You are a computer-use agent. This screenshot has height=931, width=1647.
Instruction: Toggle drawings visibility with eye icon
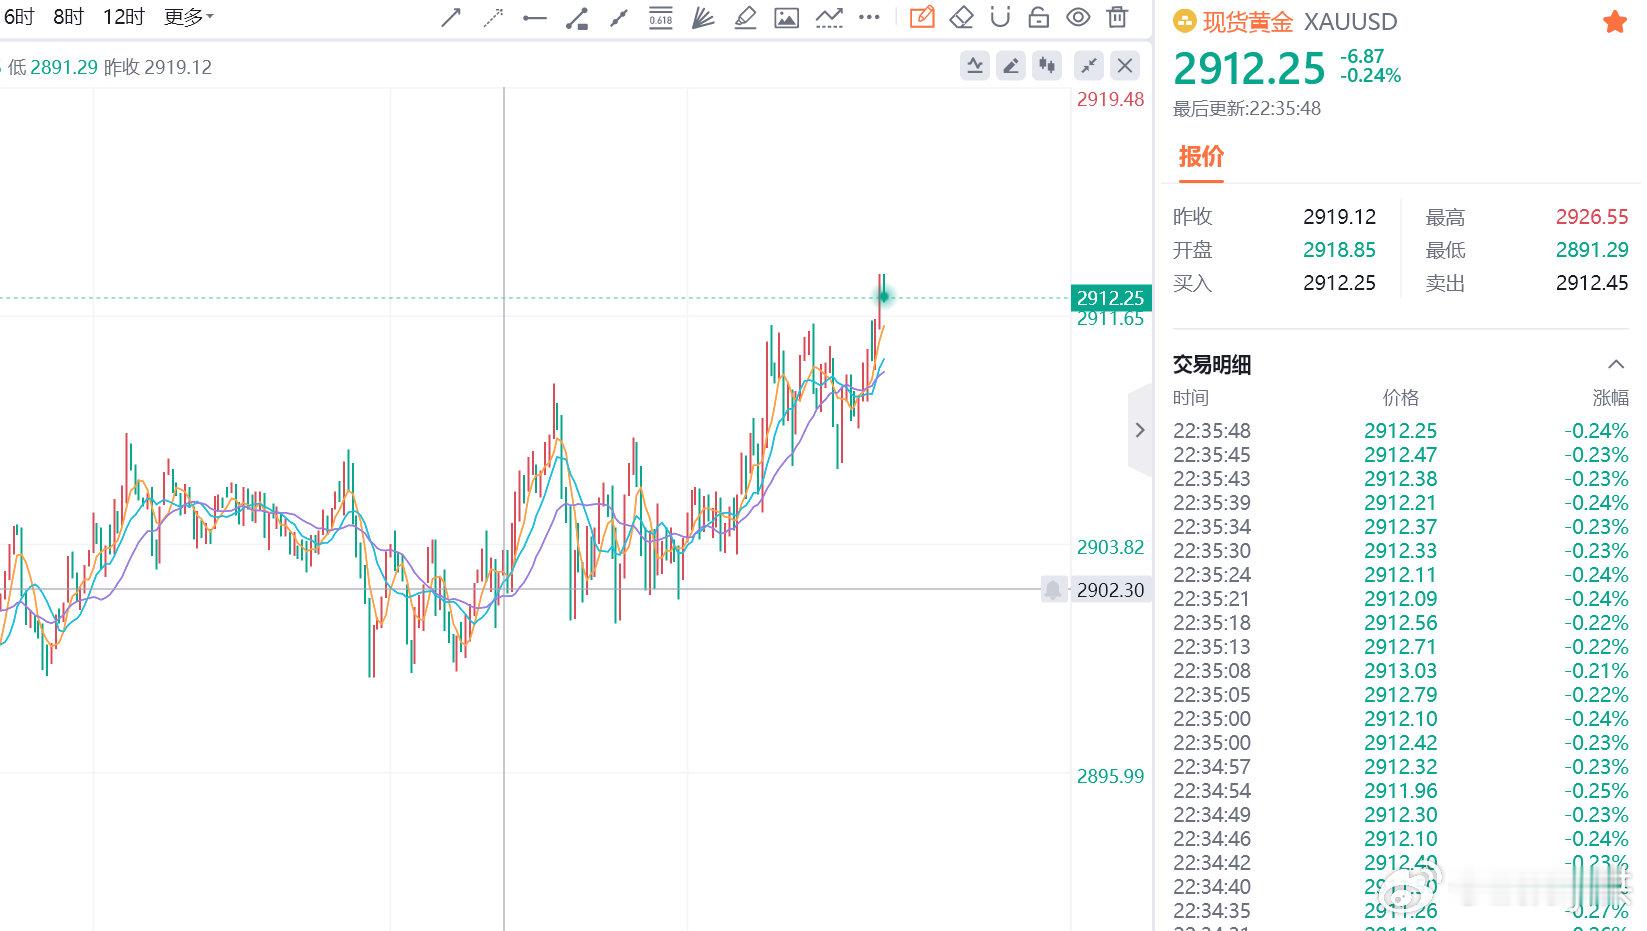[1078, 17]
